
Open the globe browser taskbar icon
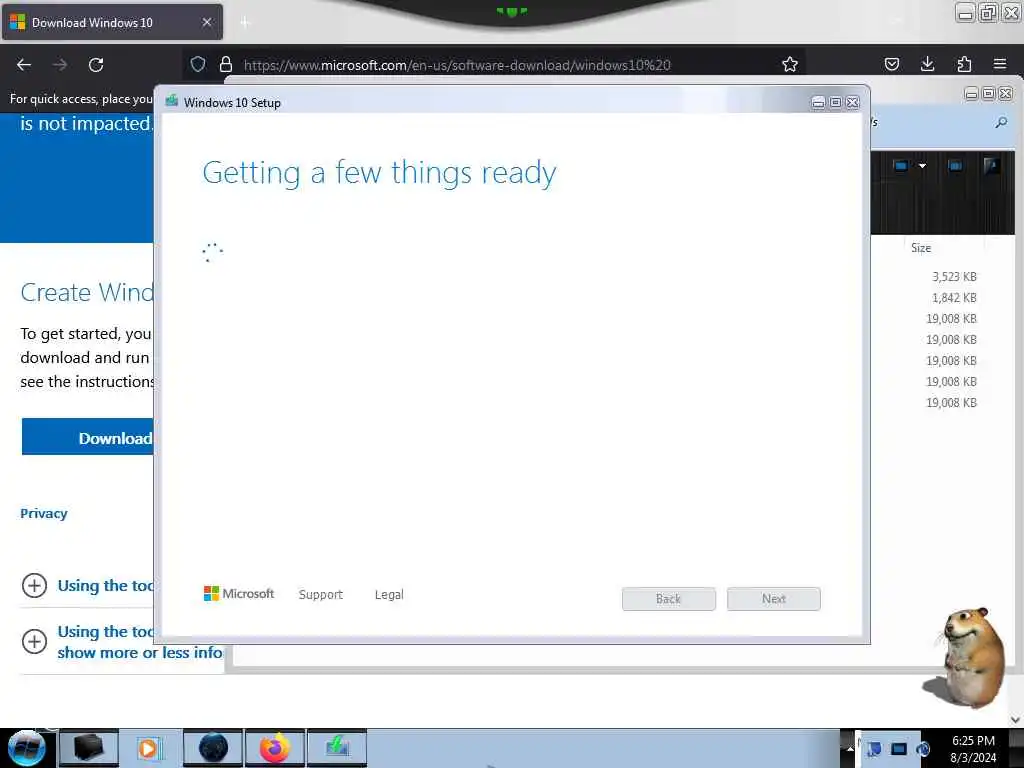(x=213, y=748)
